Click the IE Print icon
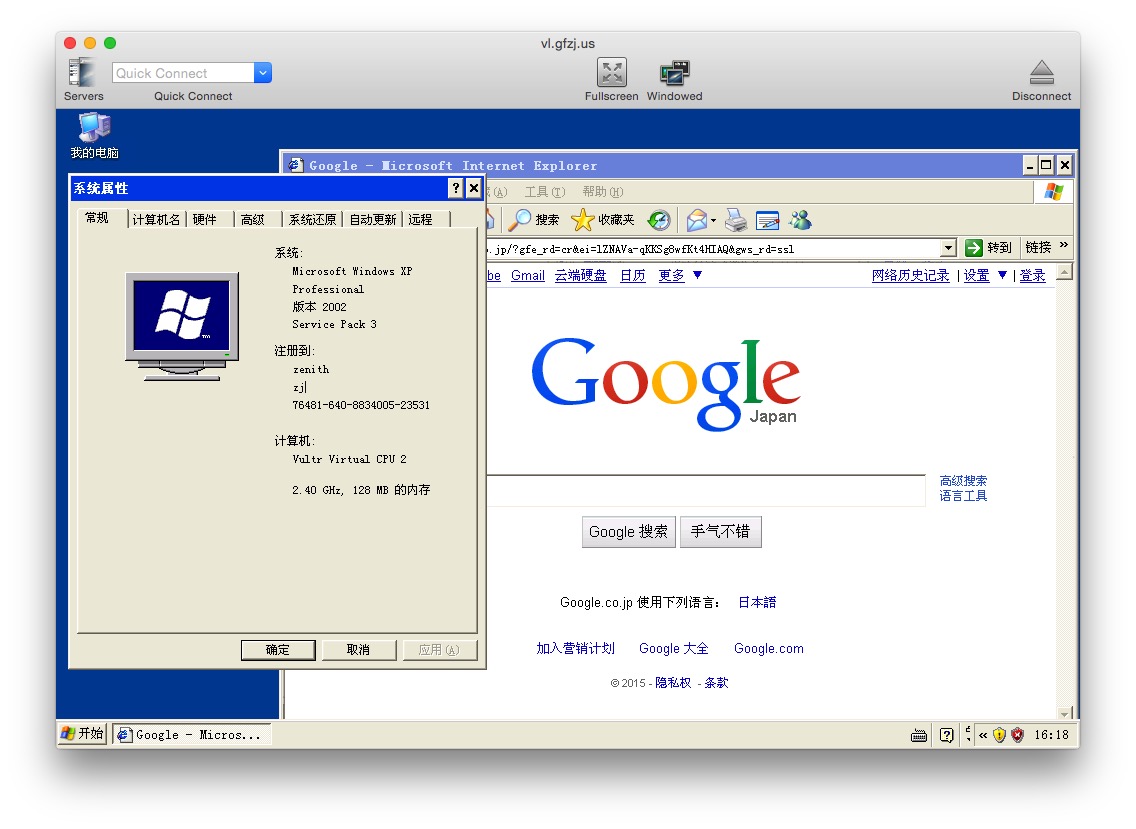The height and width of the screenshot is (829, 1136). pyautogui.click(x=736, y=220)
